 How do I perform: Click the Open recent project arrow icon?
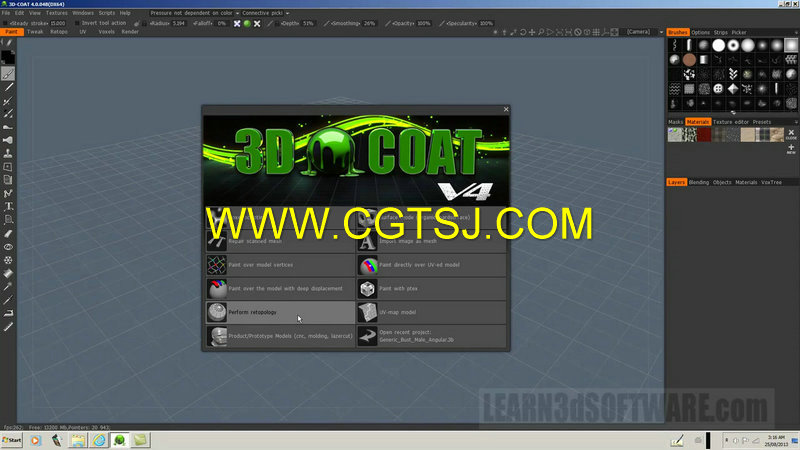367,336
